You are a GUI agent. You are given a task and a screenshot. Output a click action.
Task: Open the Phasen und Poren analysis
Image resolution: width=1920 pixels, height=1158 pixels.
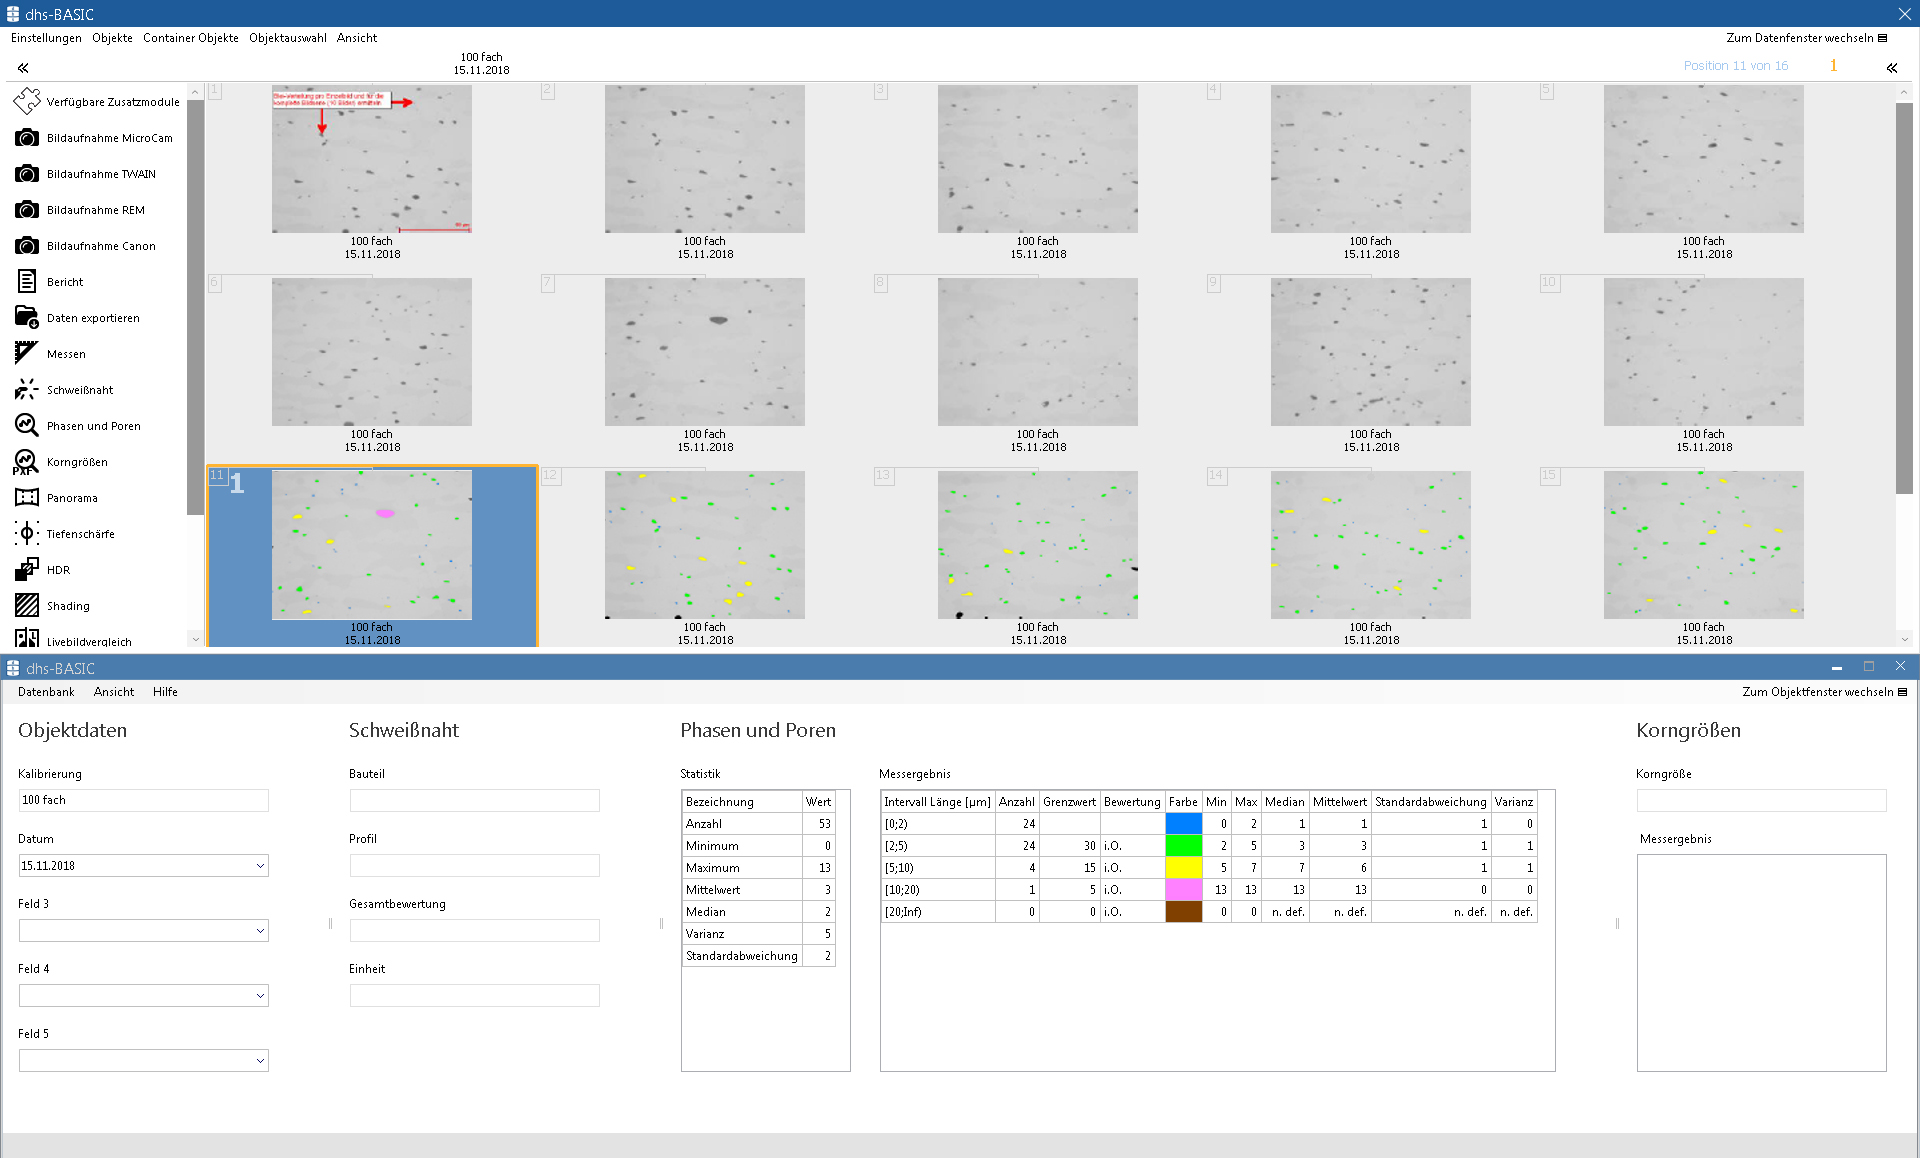pyautogui.click(x=94, y=425)
